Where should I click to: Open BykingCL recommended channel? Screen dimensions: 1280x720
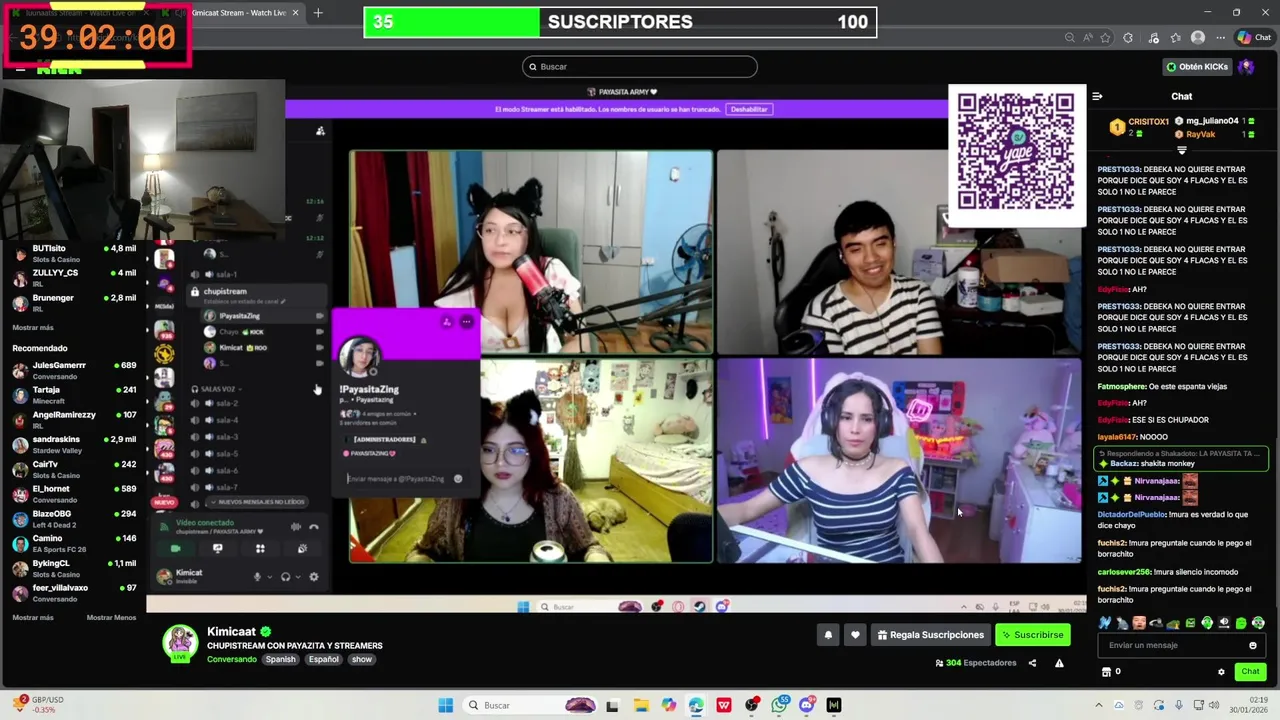[x=74, y=568]
